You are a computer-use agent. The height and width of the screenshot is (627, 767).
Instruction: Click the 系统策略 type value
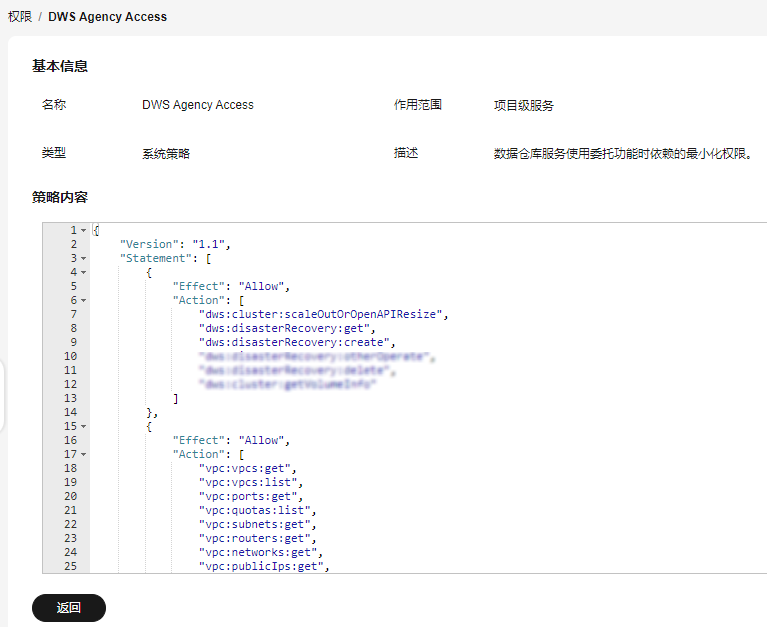[166, 154]
